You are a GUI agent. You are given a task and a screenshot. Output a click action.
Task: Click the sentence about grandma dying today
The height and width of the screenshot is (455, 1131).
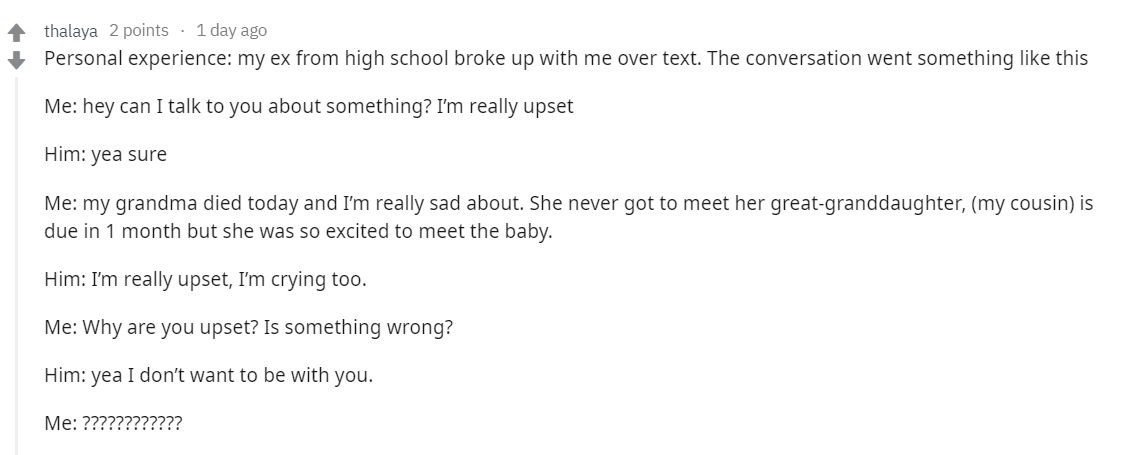pos(284,204)
